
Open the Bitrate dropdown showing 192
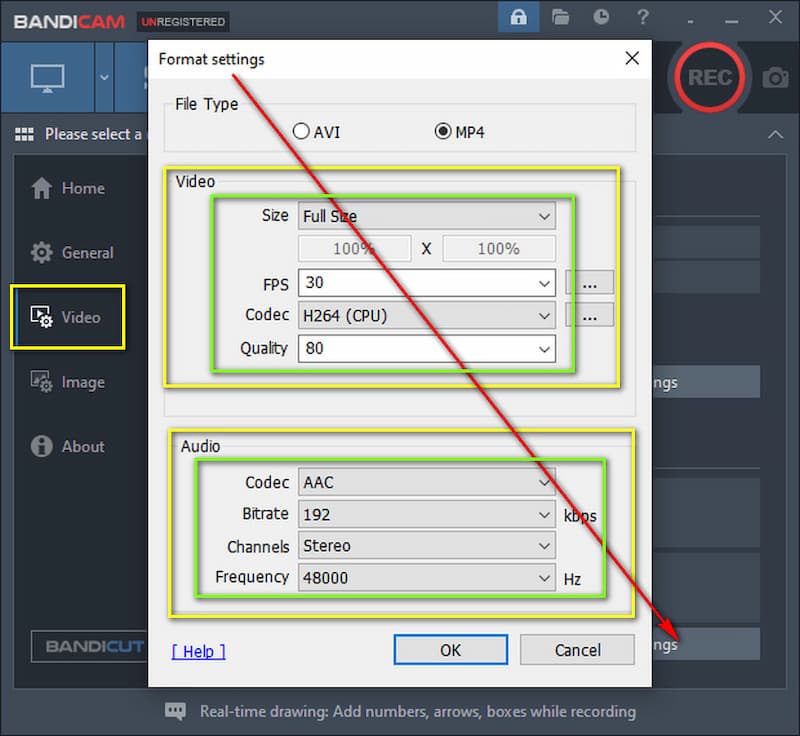(x=427, y=515)
